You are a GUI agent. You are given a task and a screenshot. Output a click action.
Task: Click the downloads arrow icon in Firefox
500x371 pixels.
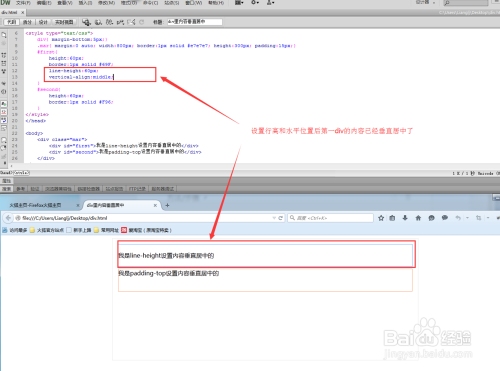(405, 218)
